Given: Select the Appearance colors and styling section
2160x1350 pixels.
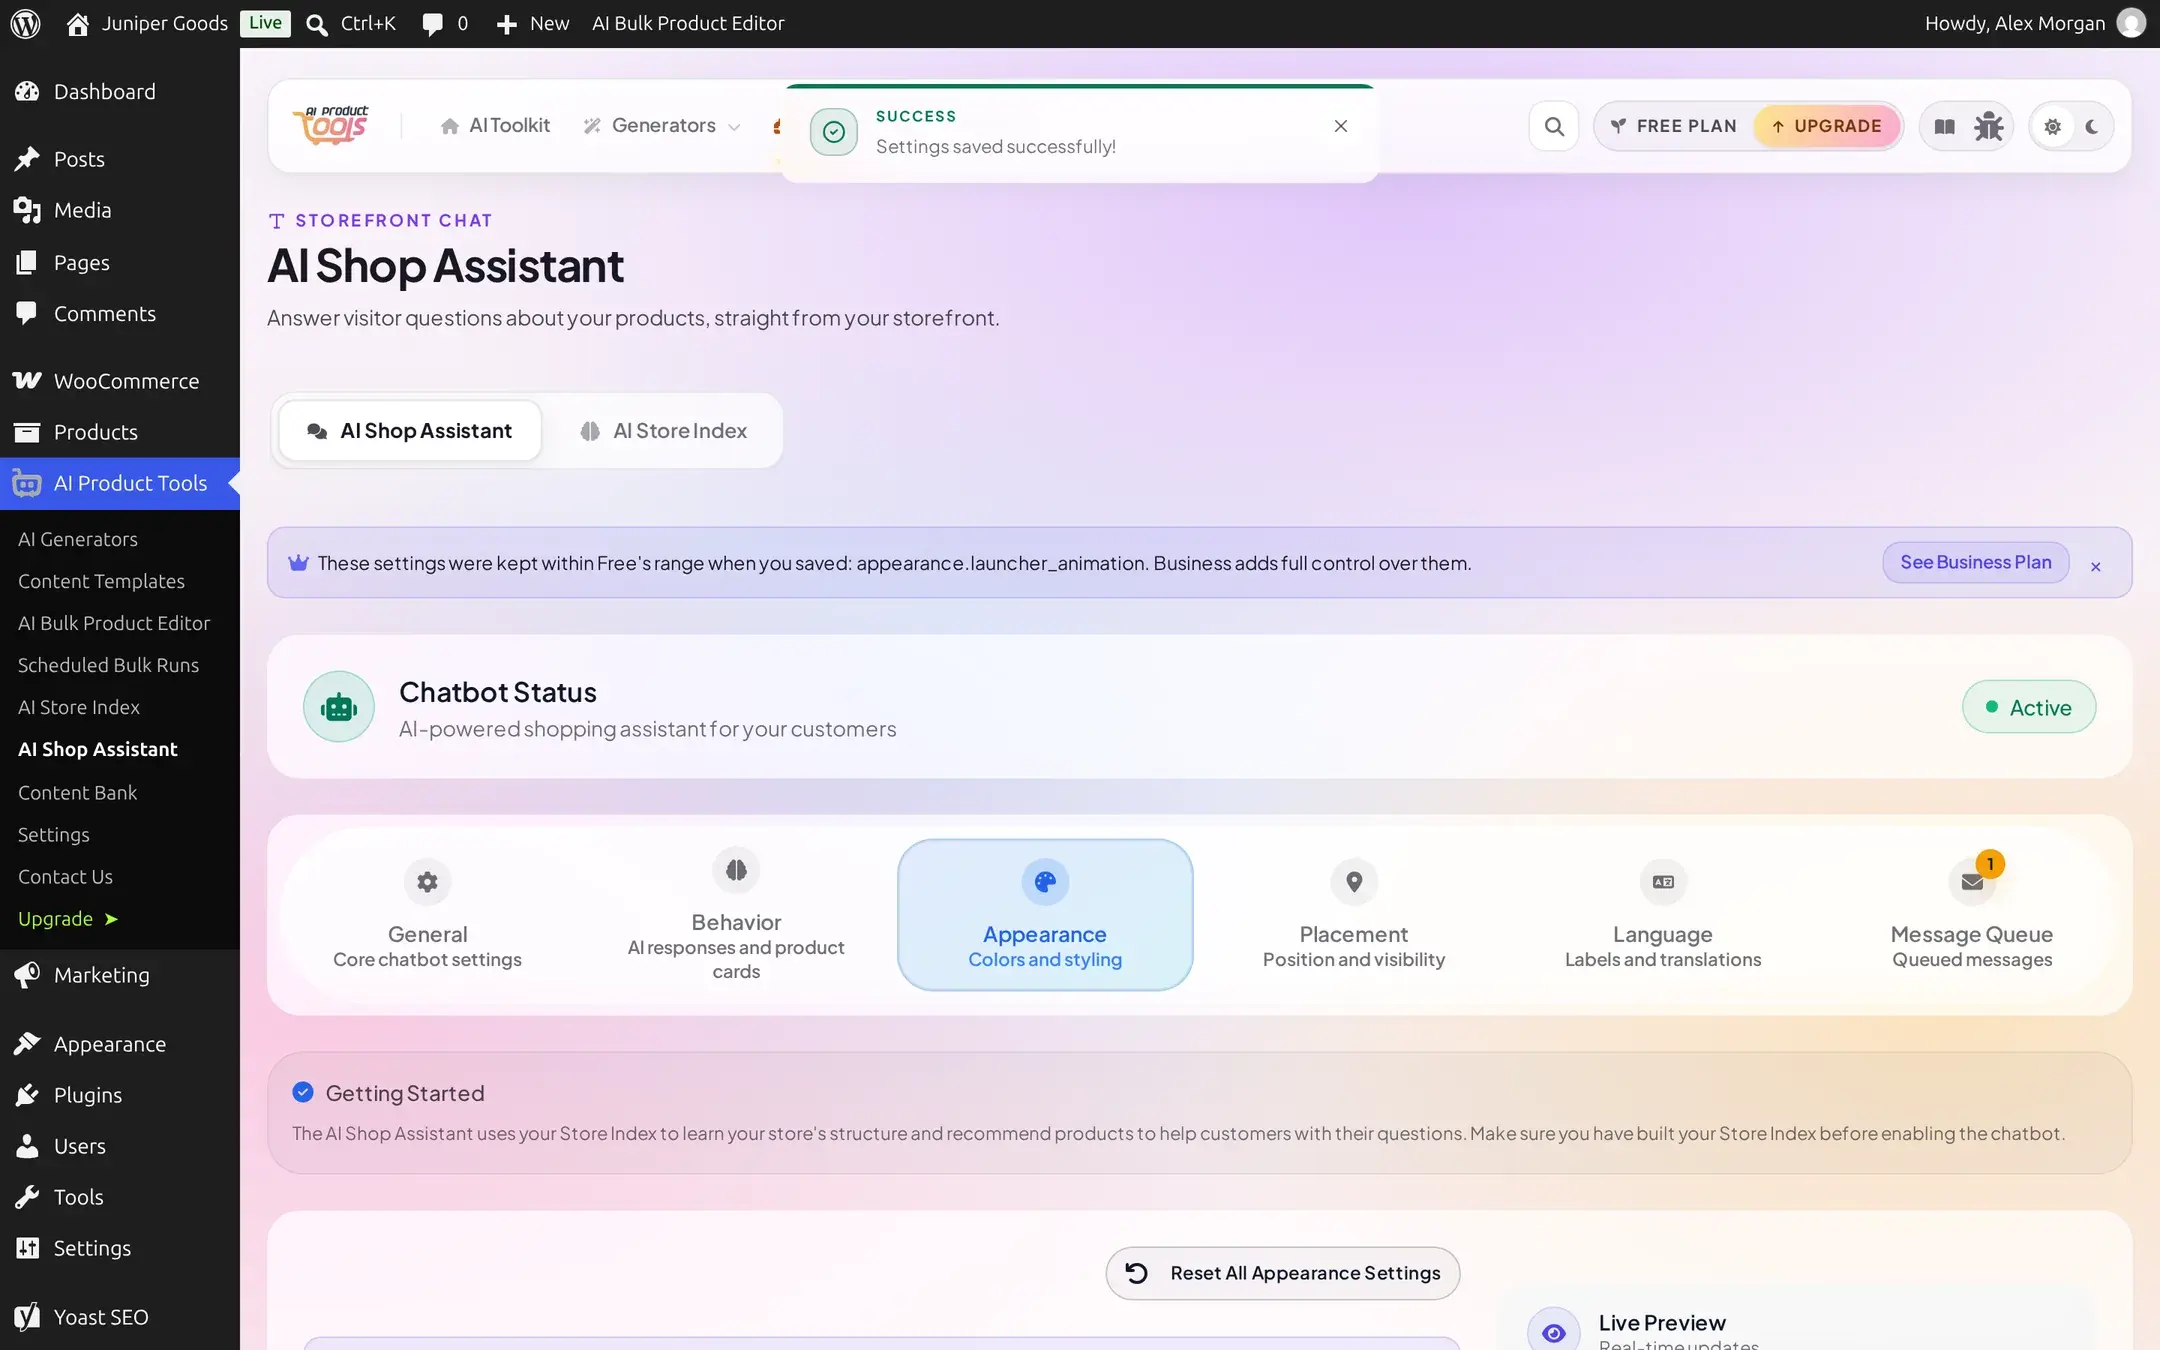Looking at the screenshot, I should coord(1045,915).
